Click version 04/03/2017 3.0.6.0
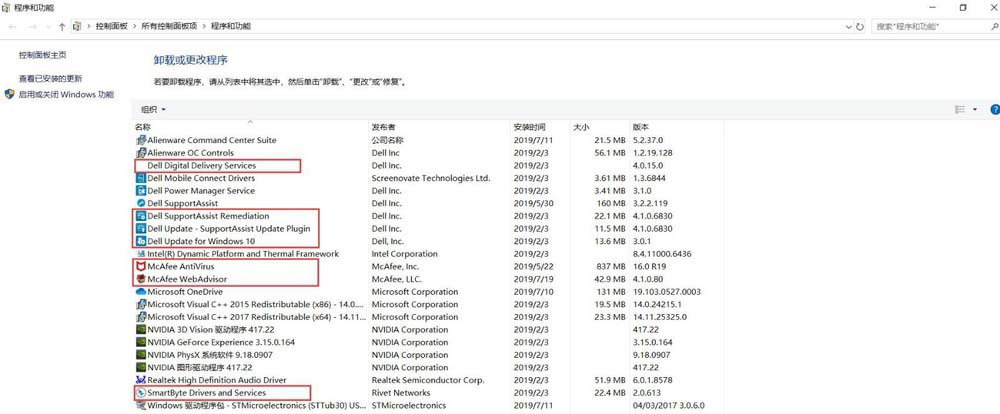This screenshot has height=414, width=1000. pyautogui.click(x=668, y=406)
